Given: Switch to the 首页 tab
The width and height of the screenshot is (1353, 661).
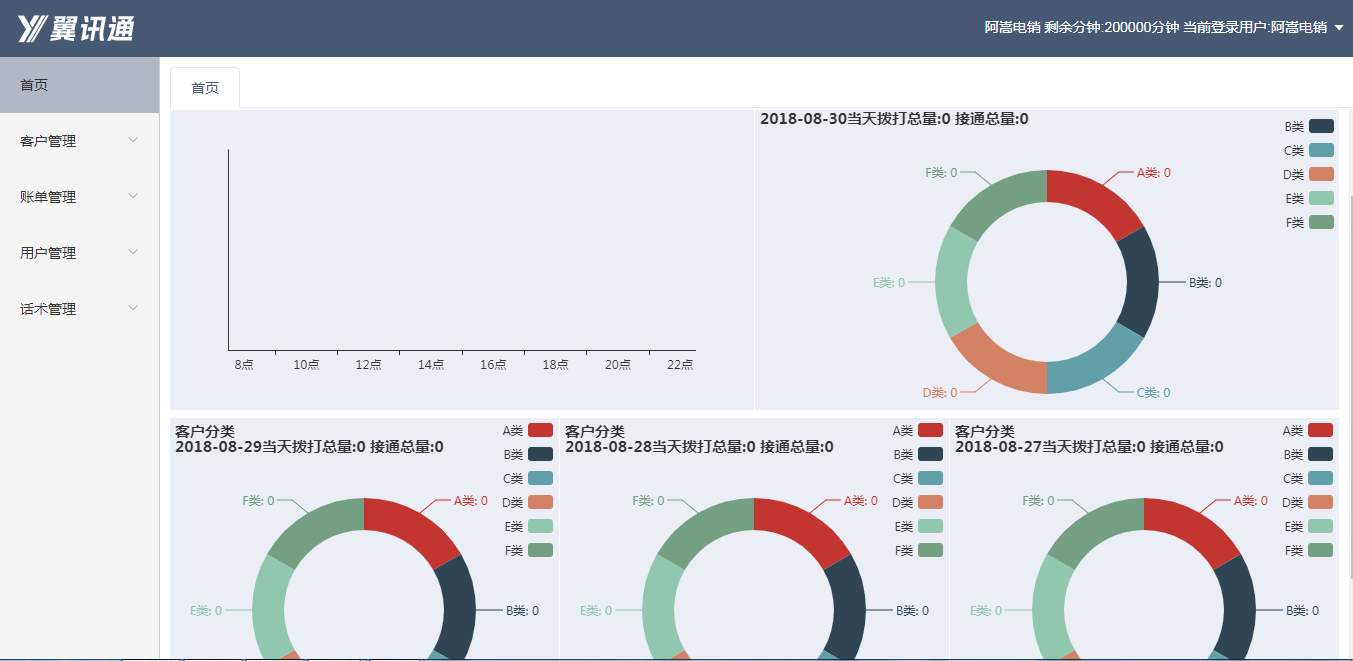Looking at the screenshot, I should point(205,88).
